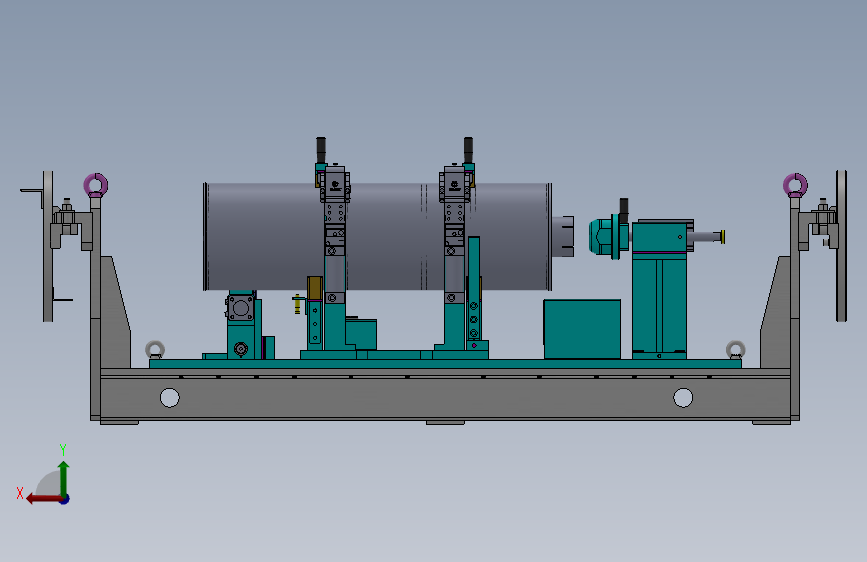
Task: Click the blue Z axis dot on the triad
Action: [x=65, y=499]
